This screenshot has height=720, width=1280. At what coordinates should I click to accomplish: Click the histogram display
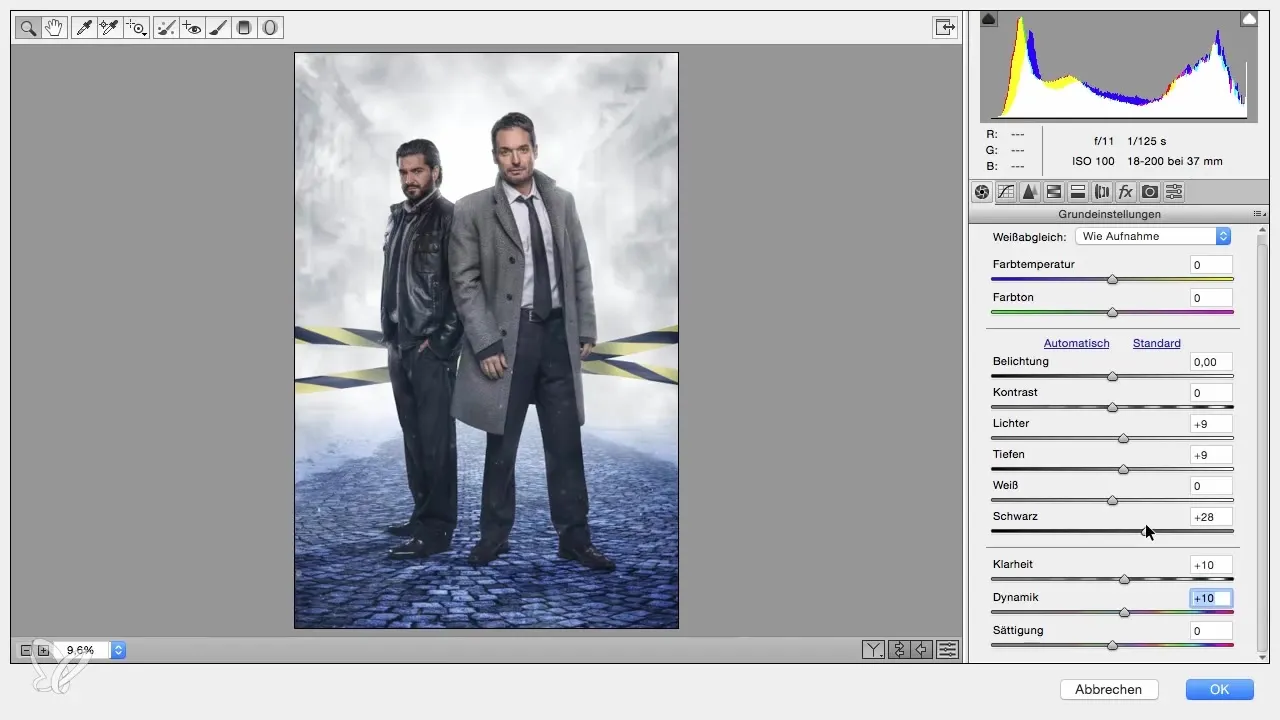click(x=1119, y=67)
